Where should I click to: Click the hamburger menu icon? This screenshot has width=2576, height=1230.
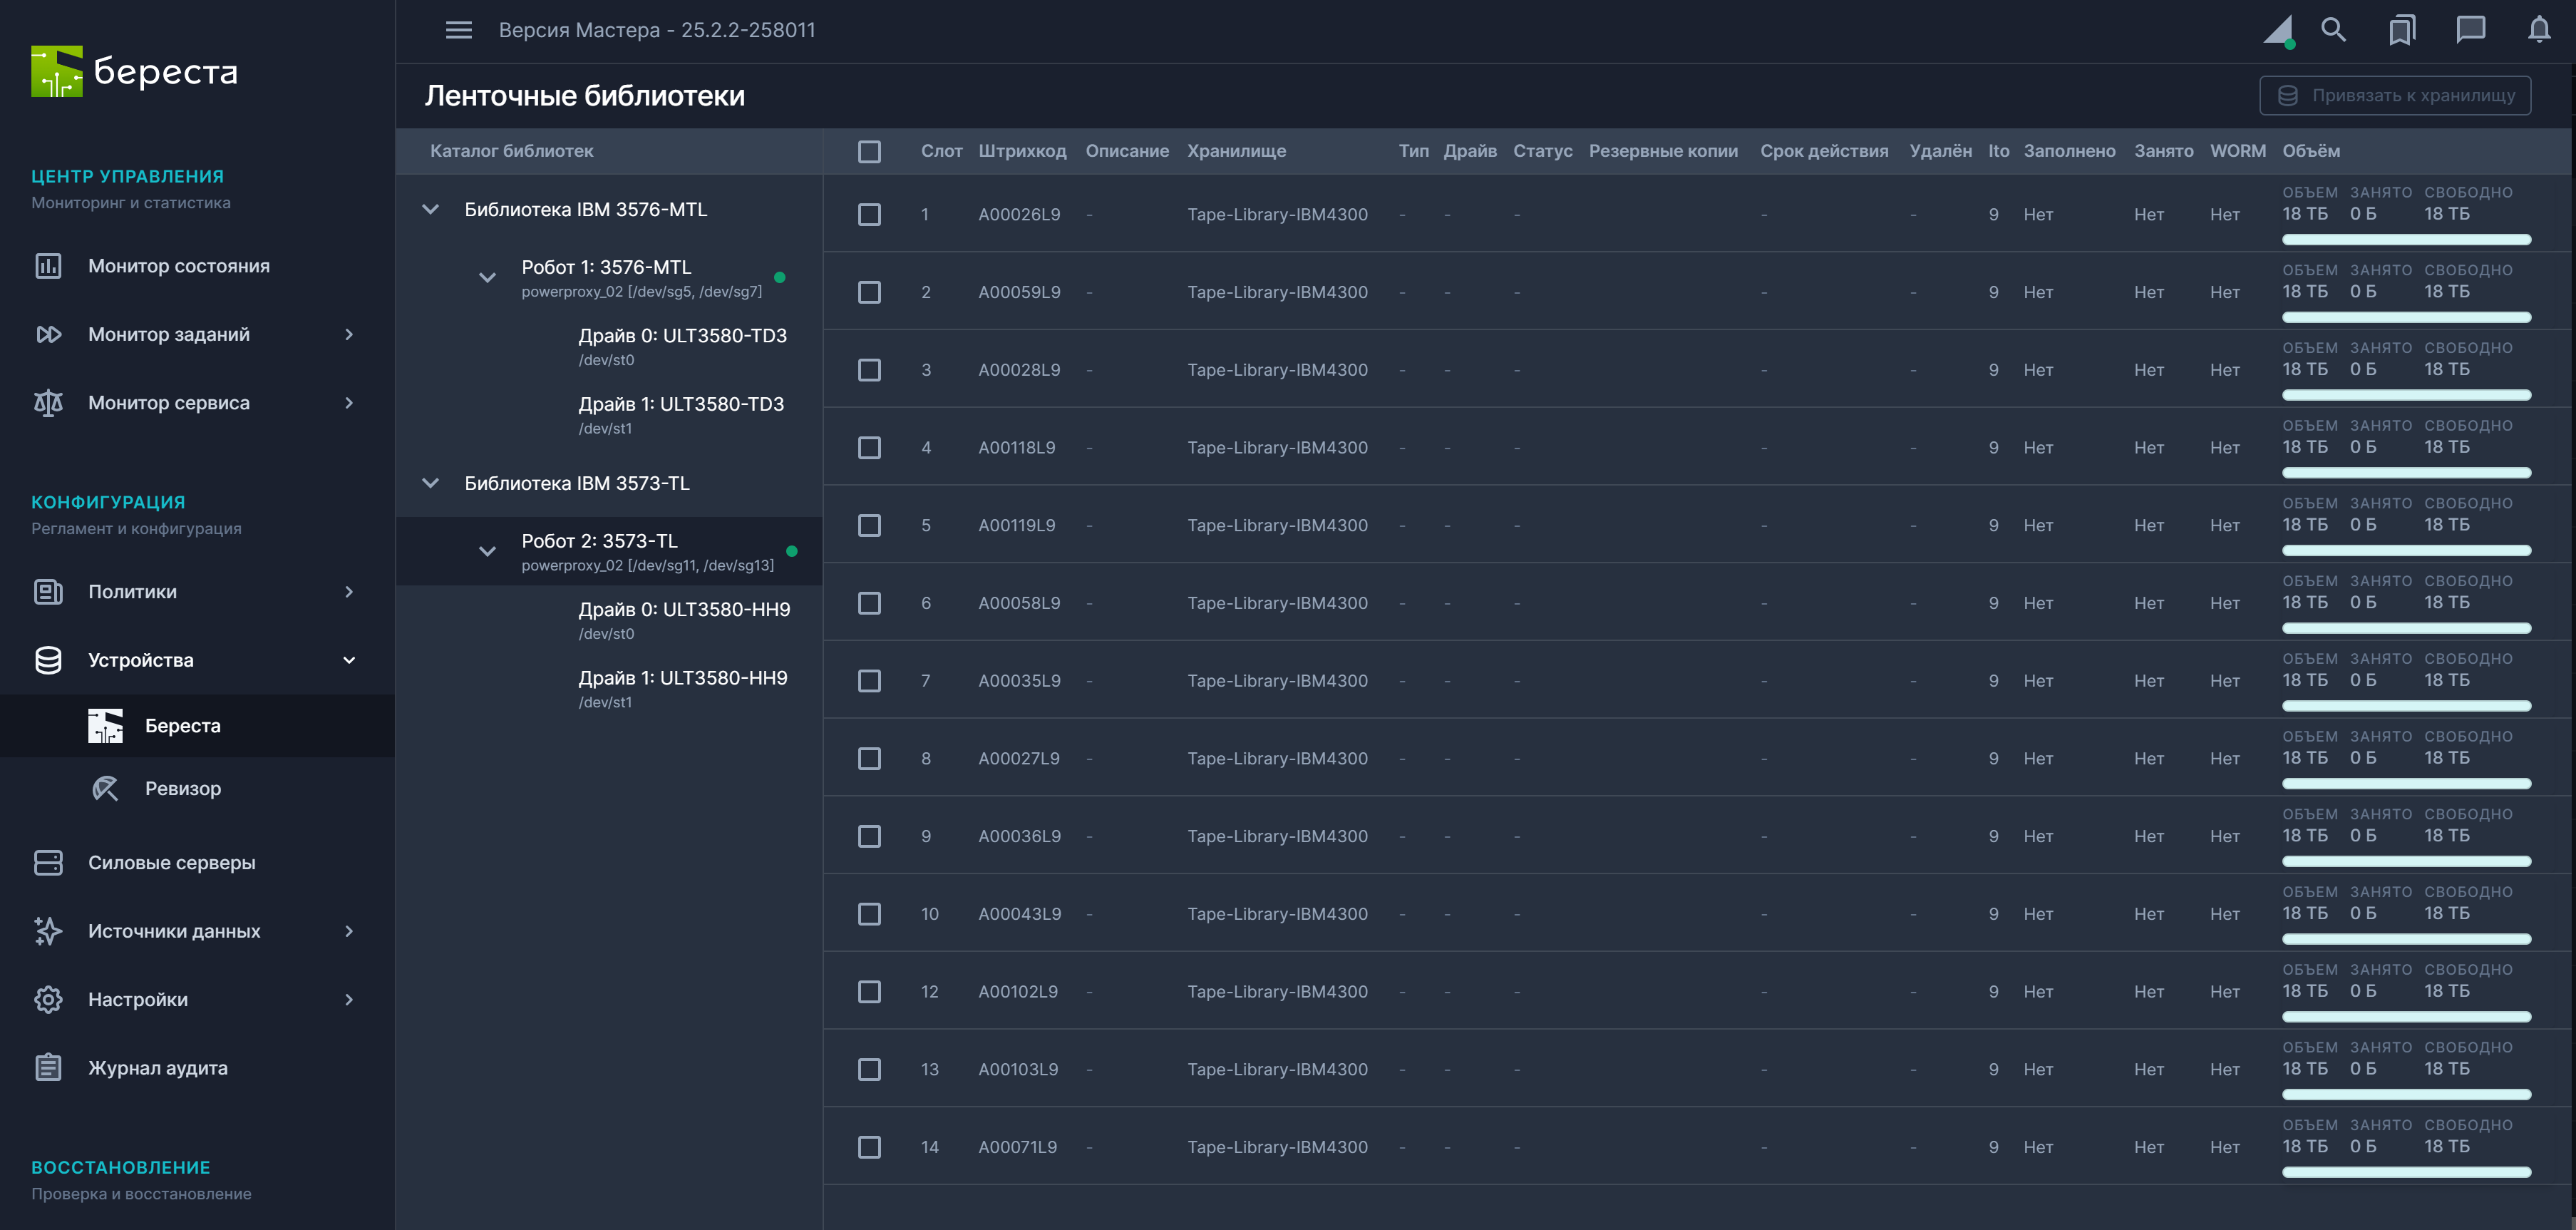(x=458, y=30)
